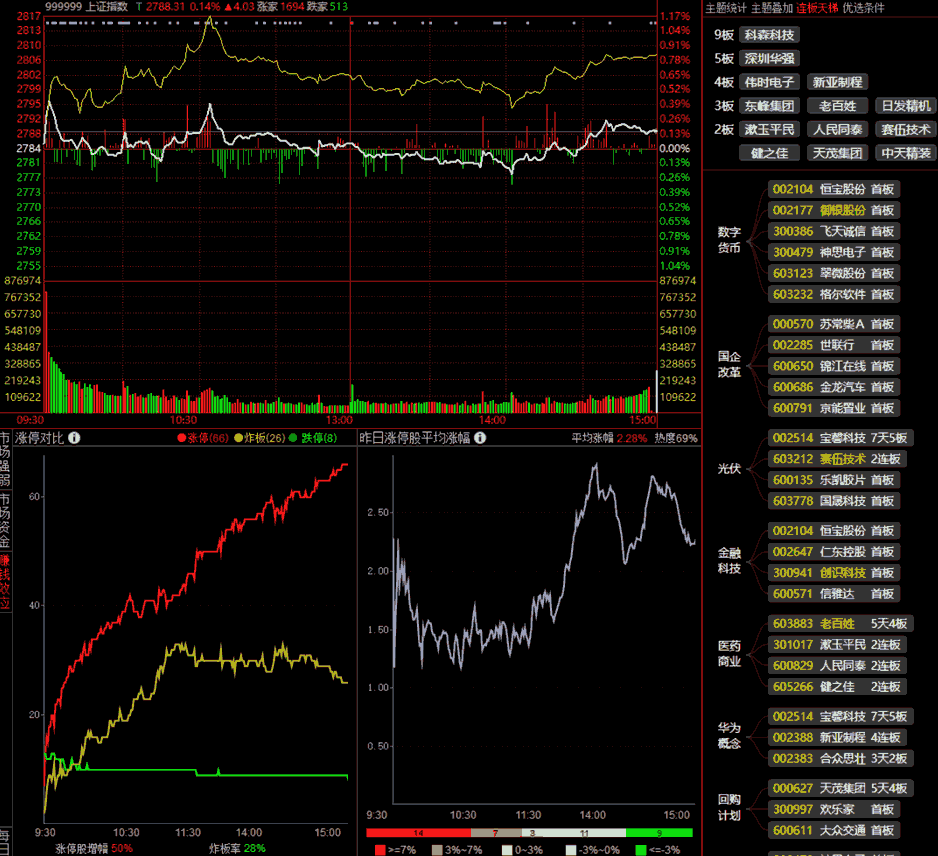
Task: Click the red segment labeled 14 in distribution bar
Action: coord(418,833)
